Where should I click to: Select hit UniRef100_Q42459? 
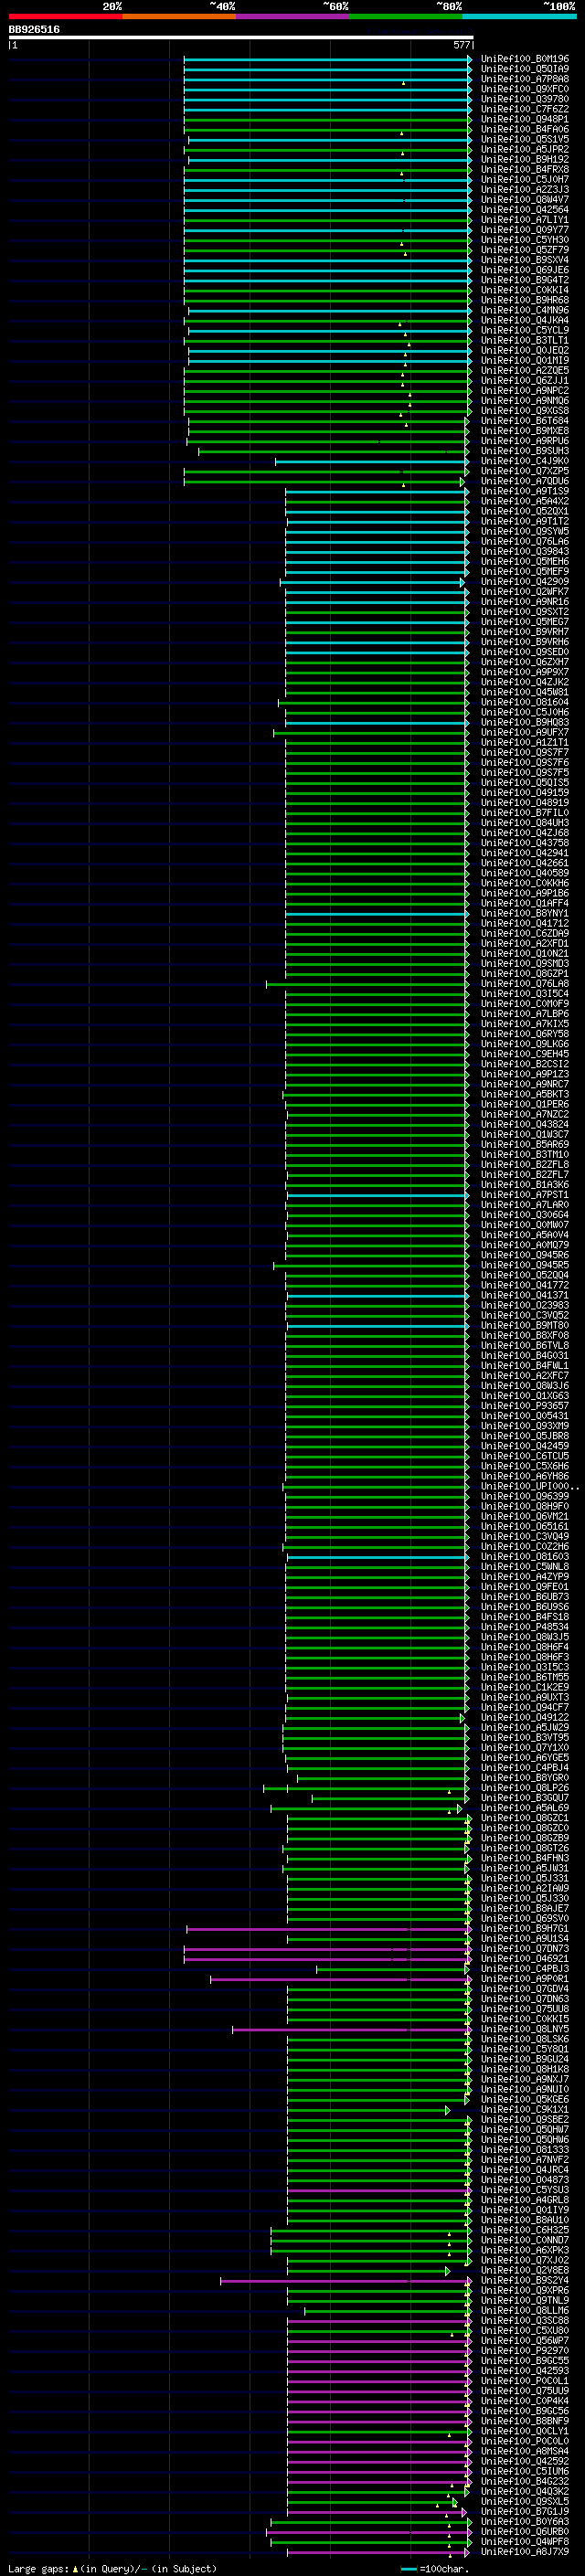point(525,1446)
